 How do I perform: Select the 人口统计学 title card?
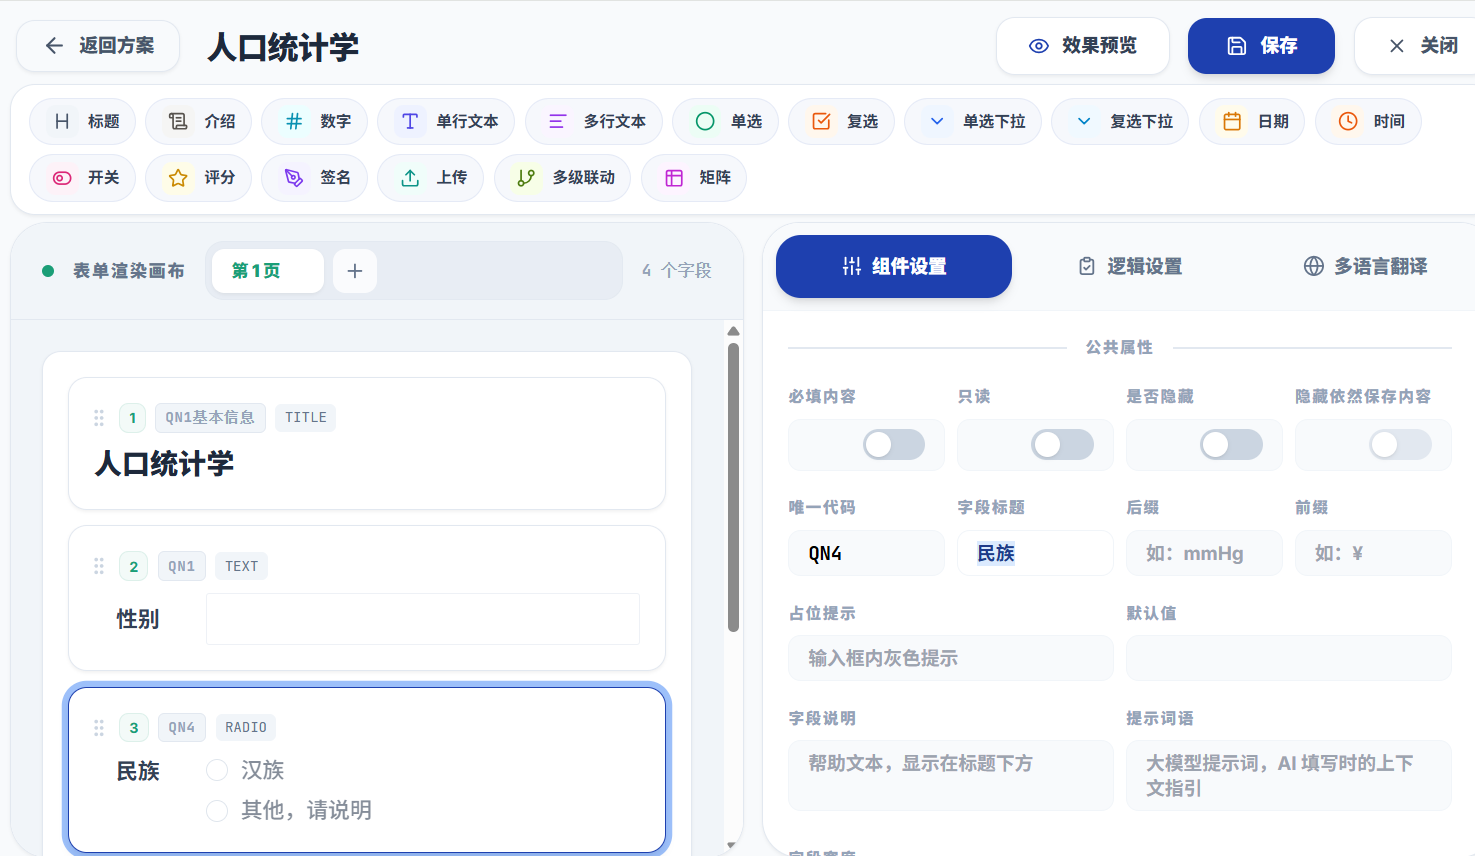367,444
